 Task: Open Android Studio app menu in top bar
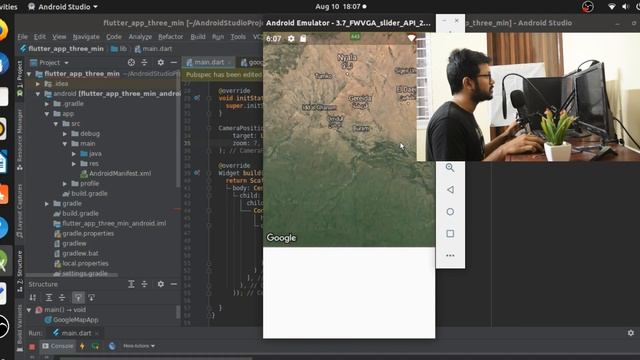[63, 7]
